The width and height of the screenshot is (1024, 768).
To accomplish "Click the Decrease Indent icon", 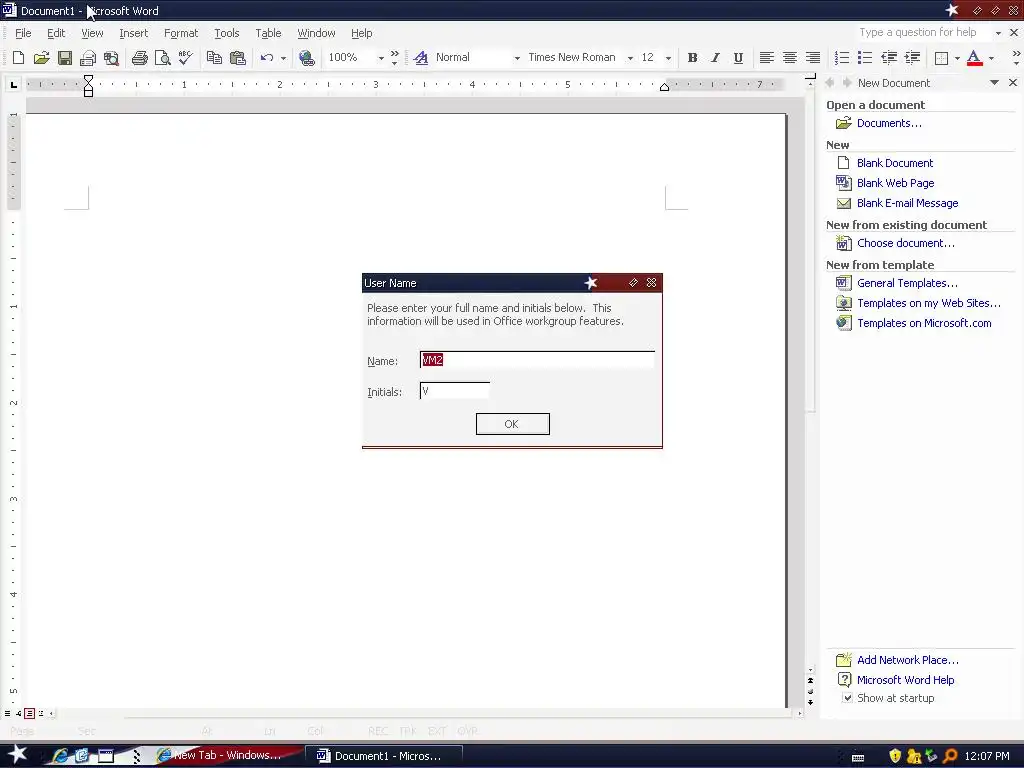I will point(888,57).
